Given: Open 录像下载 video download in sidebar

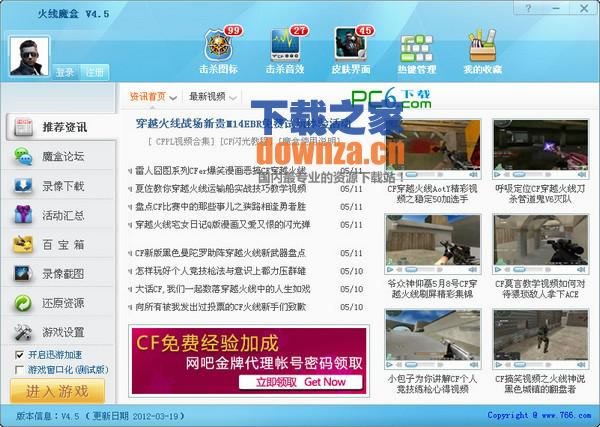Looking at the screenshot, I should (61, 186).
